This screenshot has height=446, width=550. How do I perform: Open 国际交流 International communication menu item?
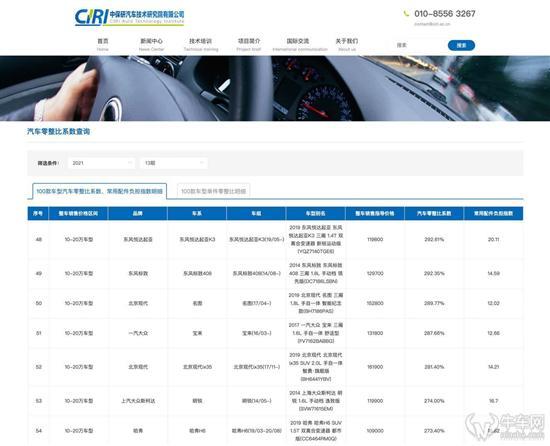click(300, 45)
